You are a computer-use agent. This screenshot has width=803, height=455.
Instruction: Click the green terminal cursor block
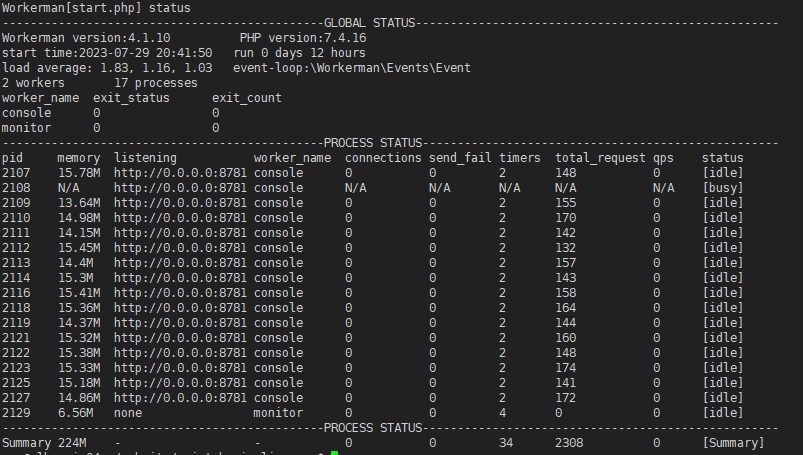tap(334, 453)
